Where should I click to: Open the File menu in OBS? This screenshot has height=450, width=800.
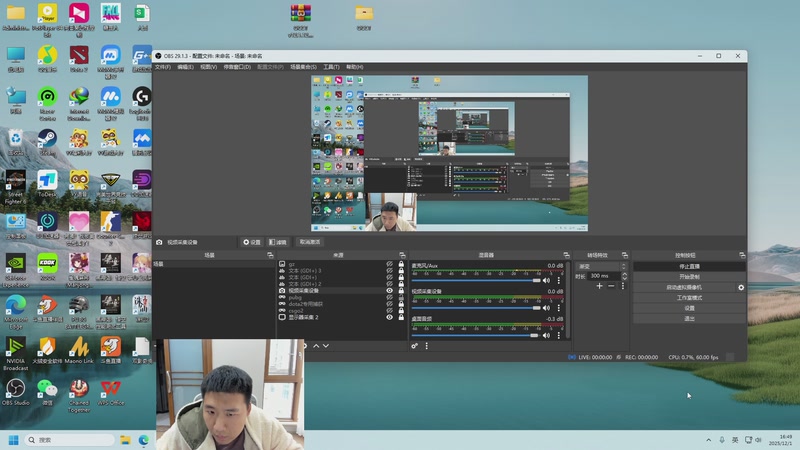click(x=163, y=67)
